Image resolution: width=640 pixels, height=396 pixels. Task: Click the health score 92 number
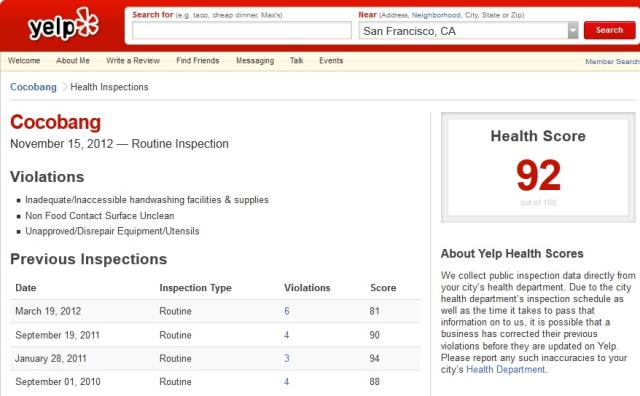pyautogui.click(x=538, y=175)
